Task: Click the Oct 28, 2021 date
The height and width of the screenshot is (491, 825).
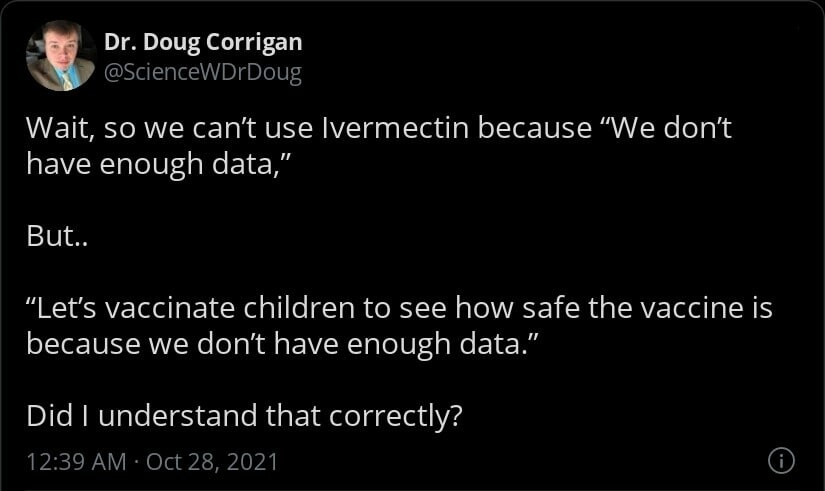Action: click(x=212, y=462)
